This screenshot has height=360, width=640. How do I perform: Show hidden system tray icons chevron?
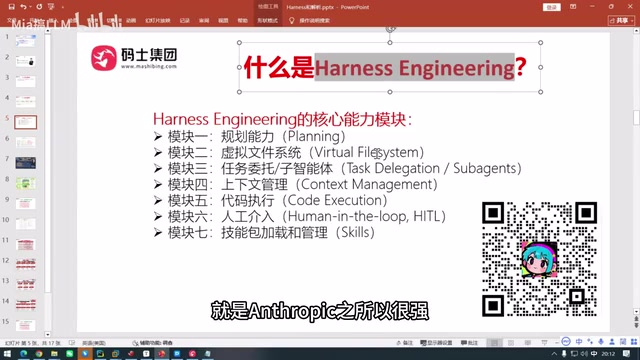pyautogui.click(x=554, y=353)
